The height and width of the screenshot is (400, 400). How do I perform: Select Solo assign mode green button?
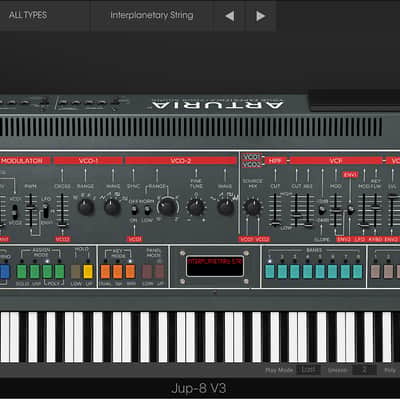22,272
